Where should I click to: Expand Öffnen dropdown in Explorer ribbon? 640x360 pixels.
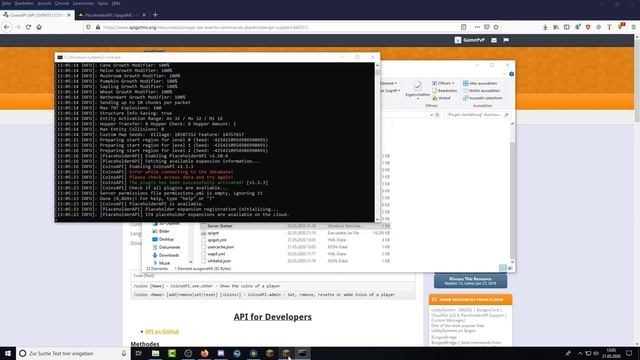point(453,83)
